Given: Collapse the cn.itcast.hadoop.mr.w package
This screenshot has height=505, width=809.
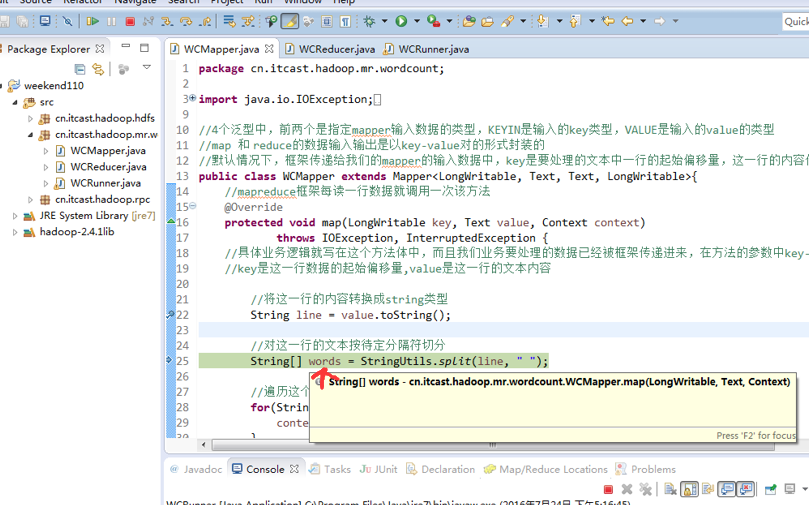Looking at the screenshot, I should click(30, 135).
